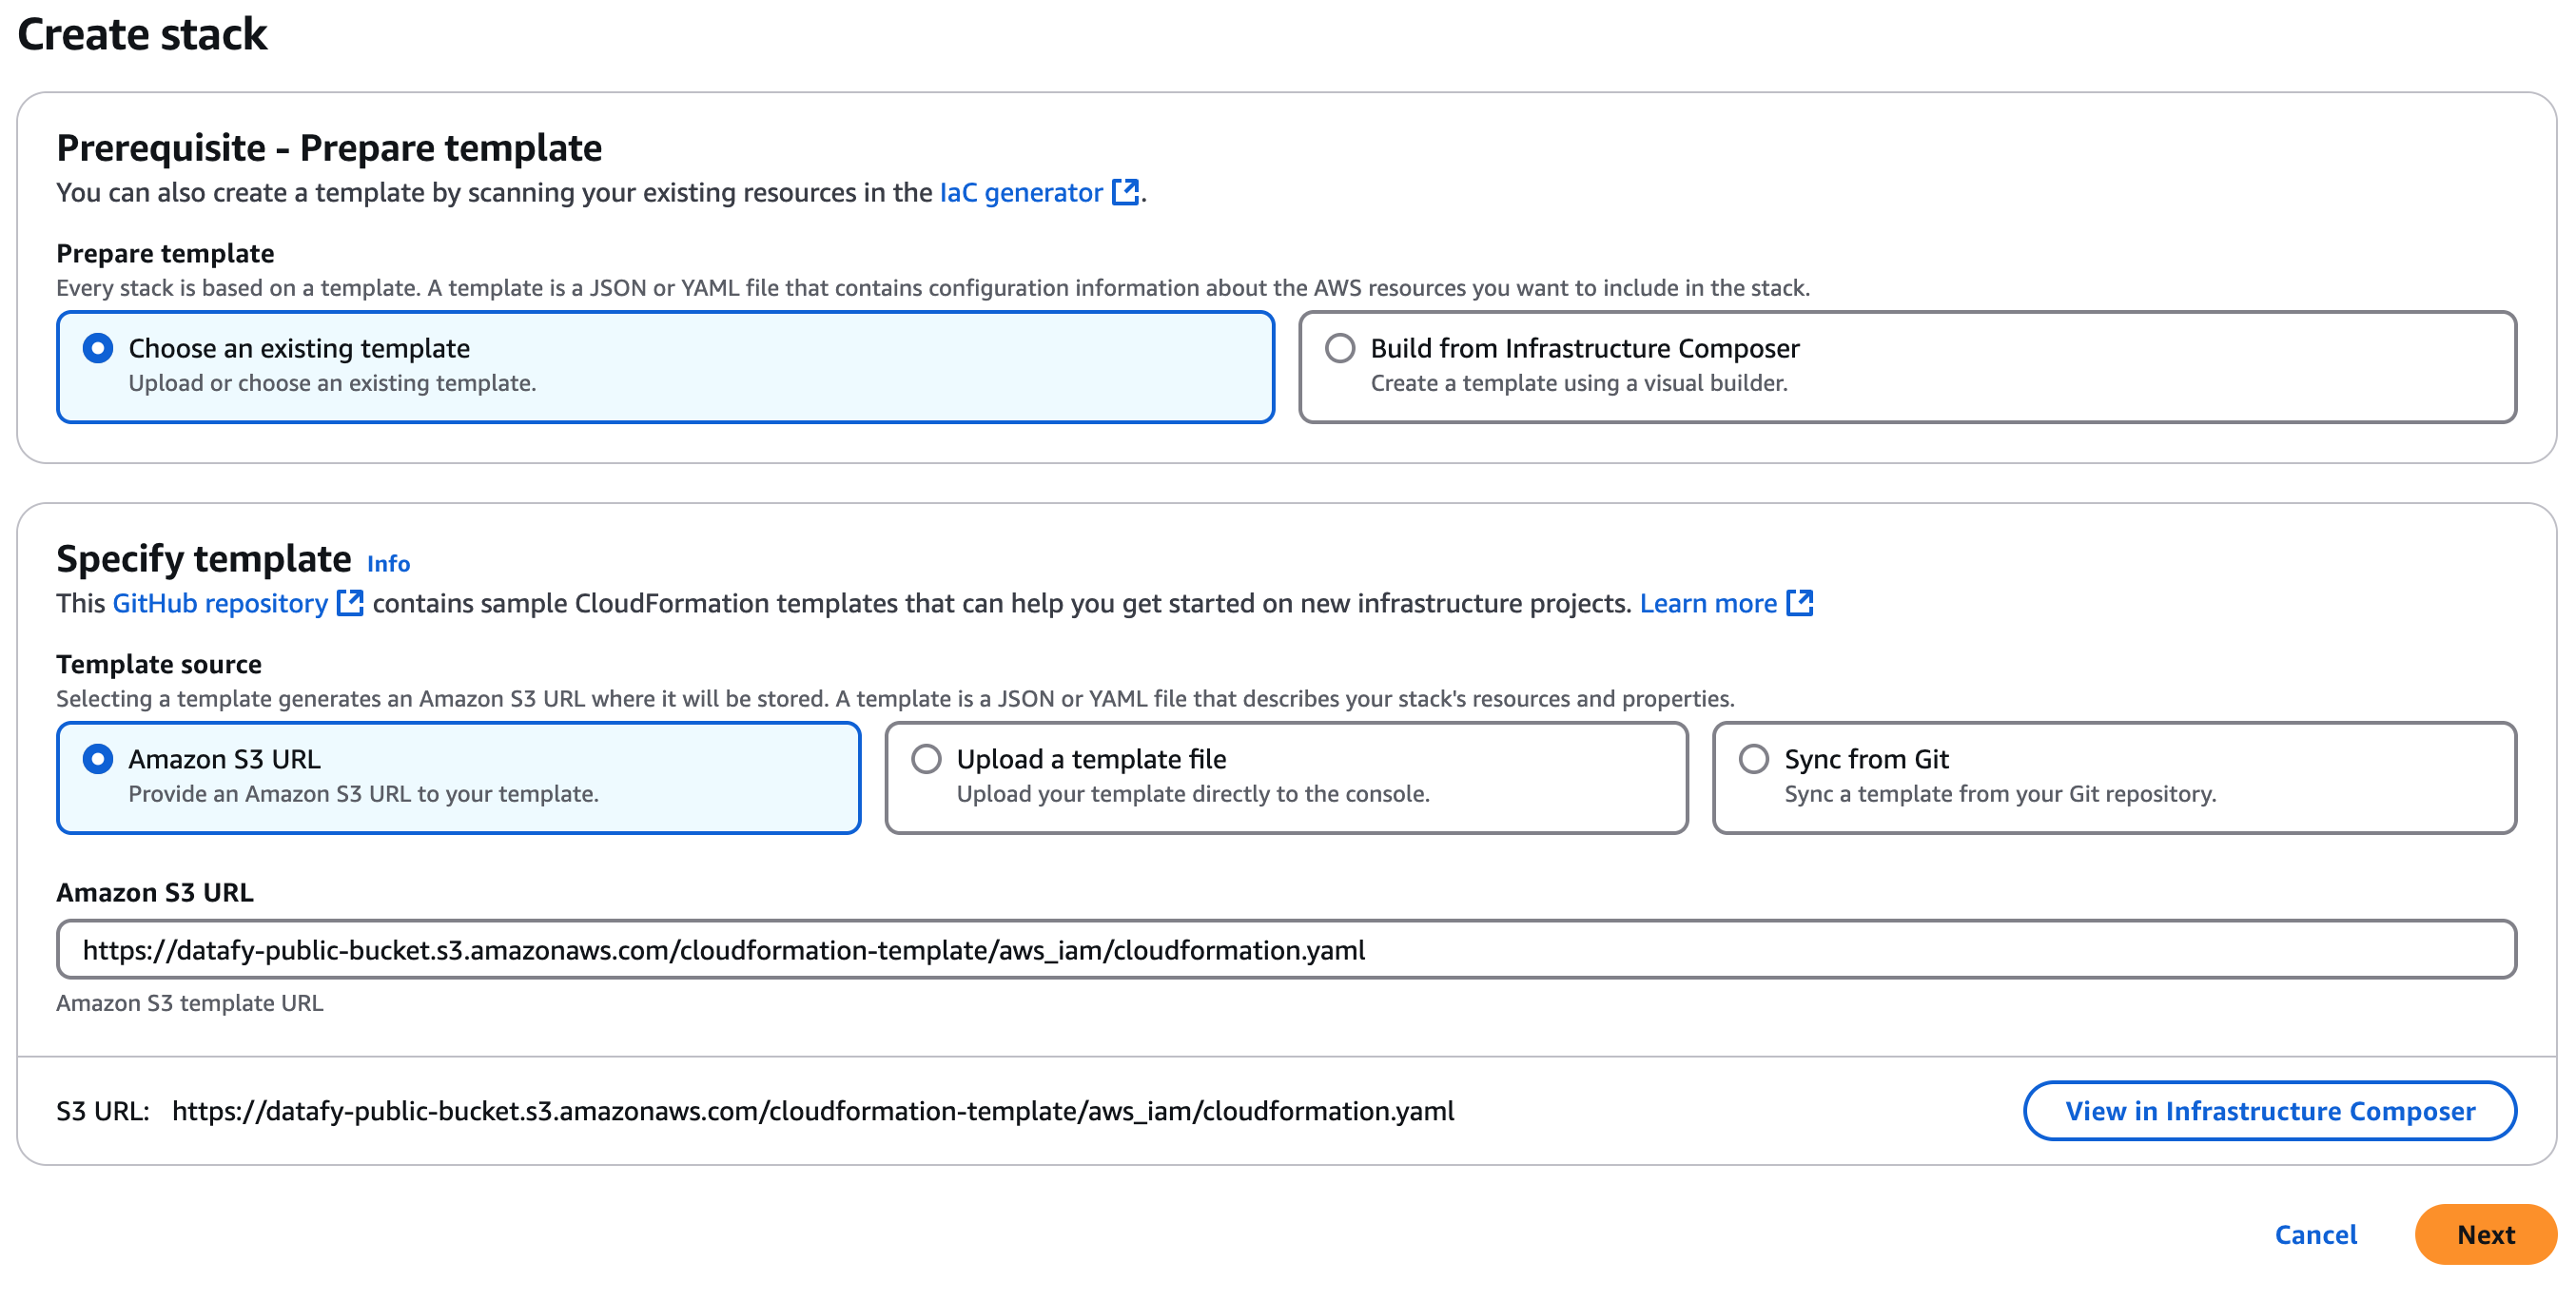This screenshot has width=2576, height=1301.
Task: Click external link icon beside GitHub repository
Action: coord(349,603)
